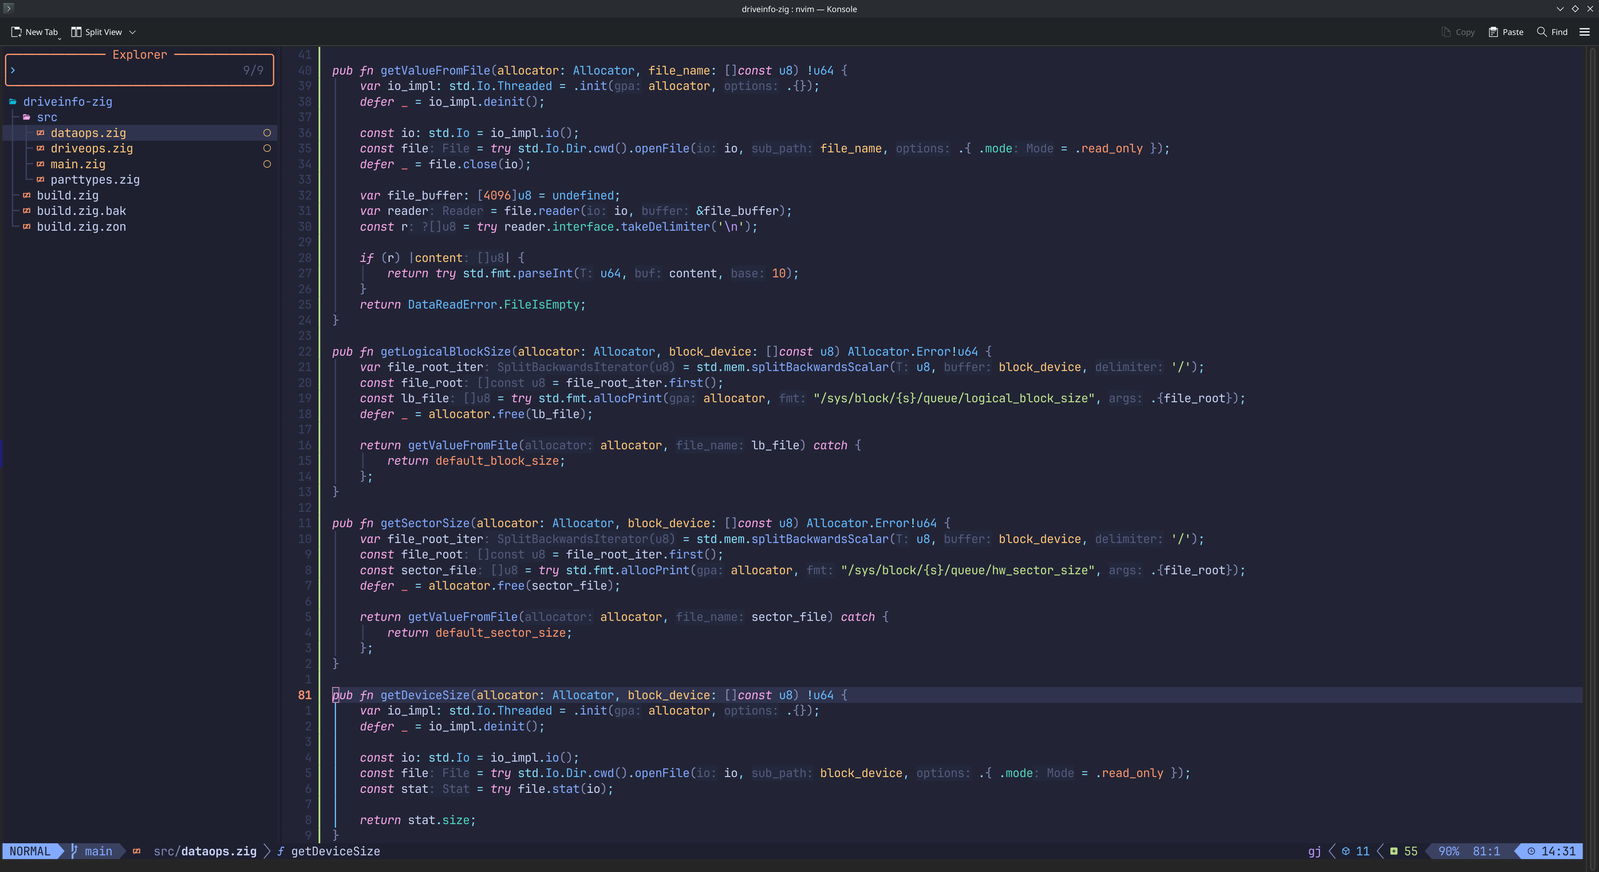This screenshot has width=1599, height=872.
Task: Click the Zig file icon beside dataops.zig
Action: click(x=40, y=133)
